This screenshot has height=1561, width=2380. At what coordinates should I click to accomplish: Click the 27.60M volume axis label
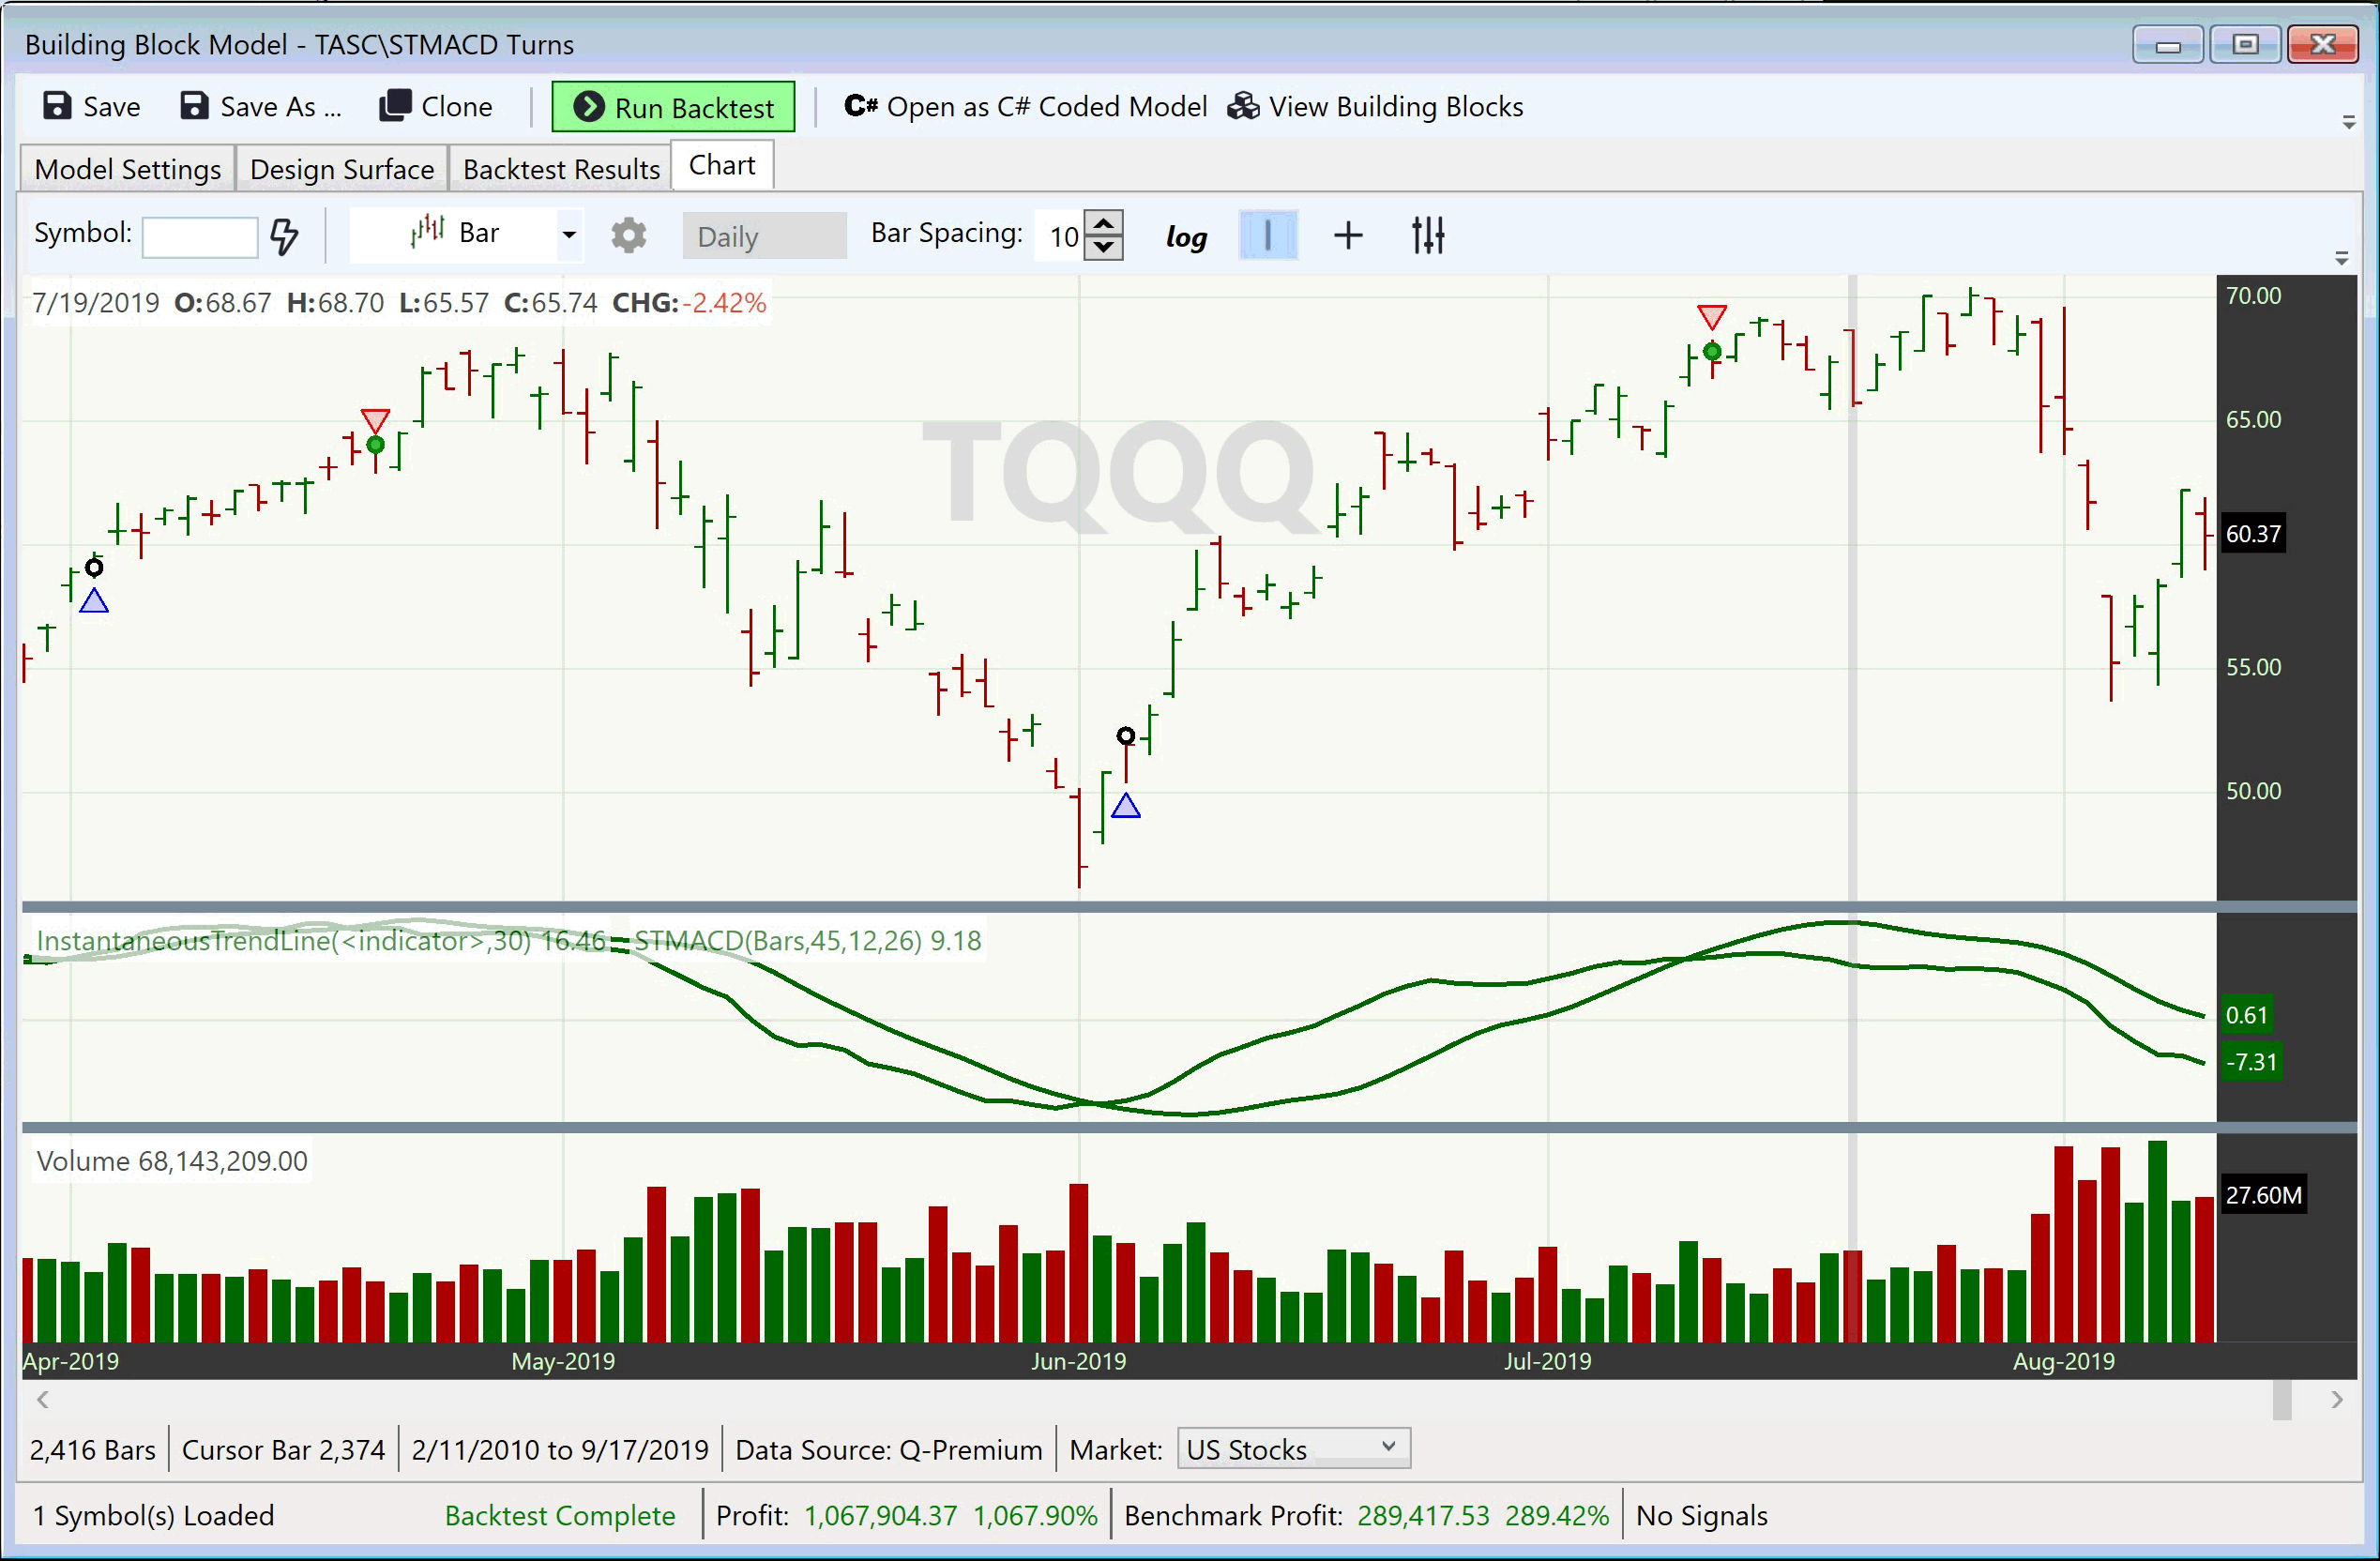pos(2263,1195)
